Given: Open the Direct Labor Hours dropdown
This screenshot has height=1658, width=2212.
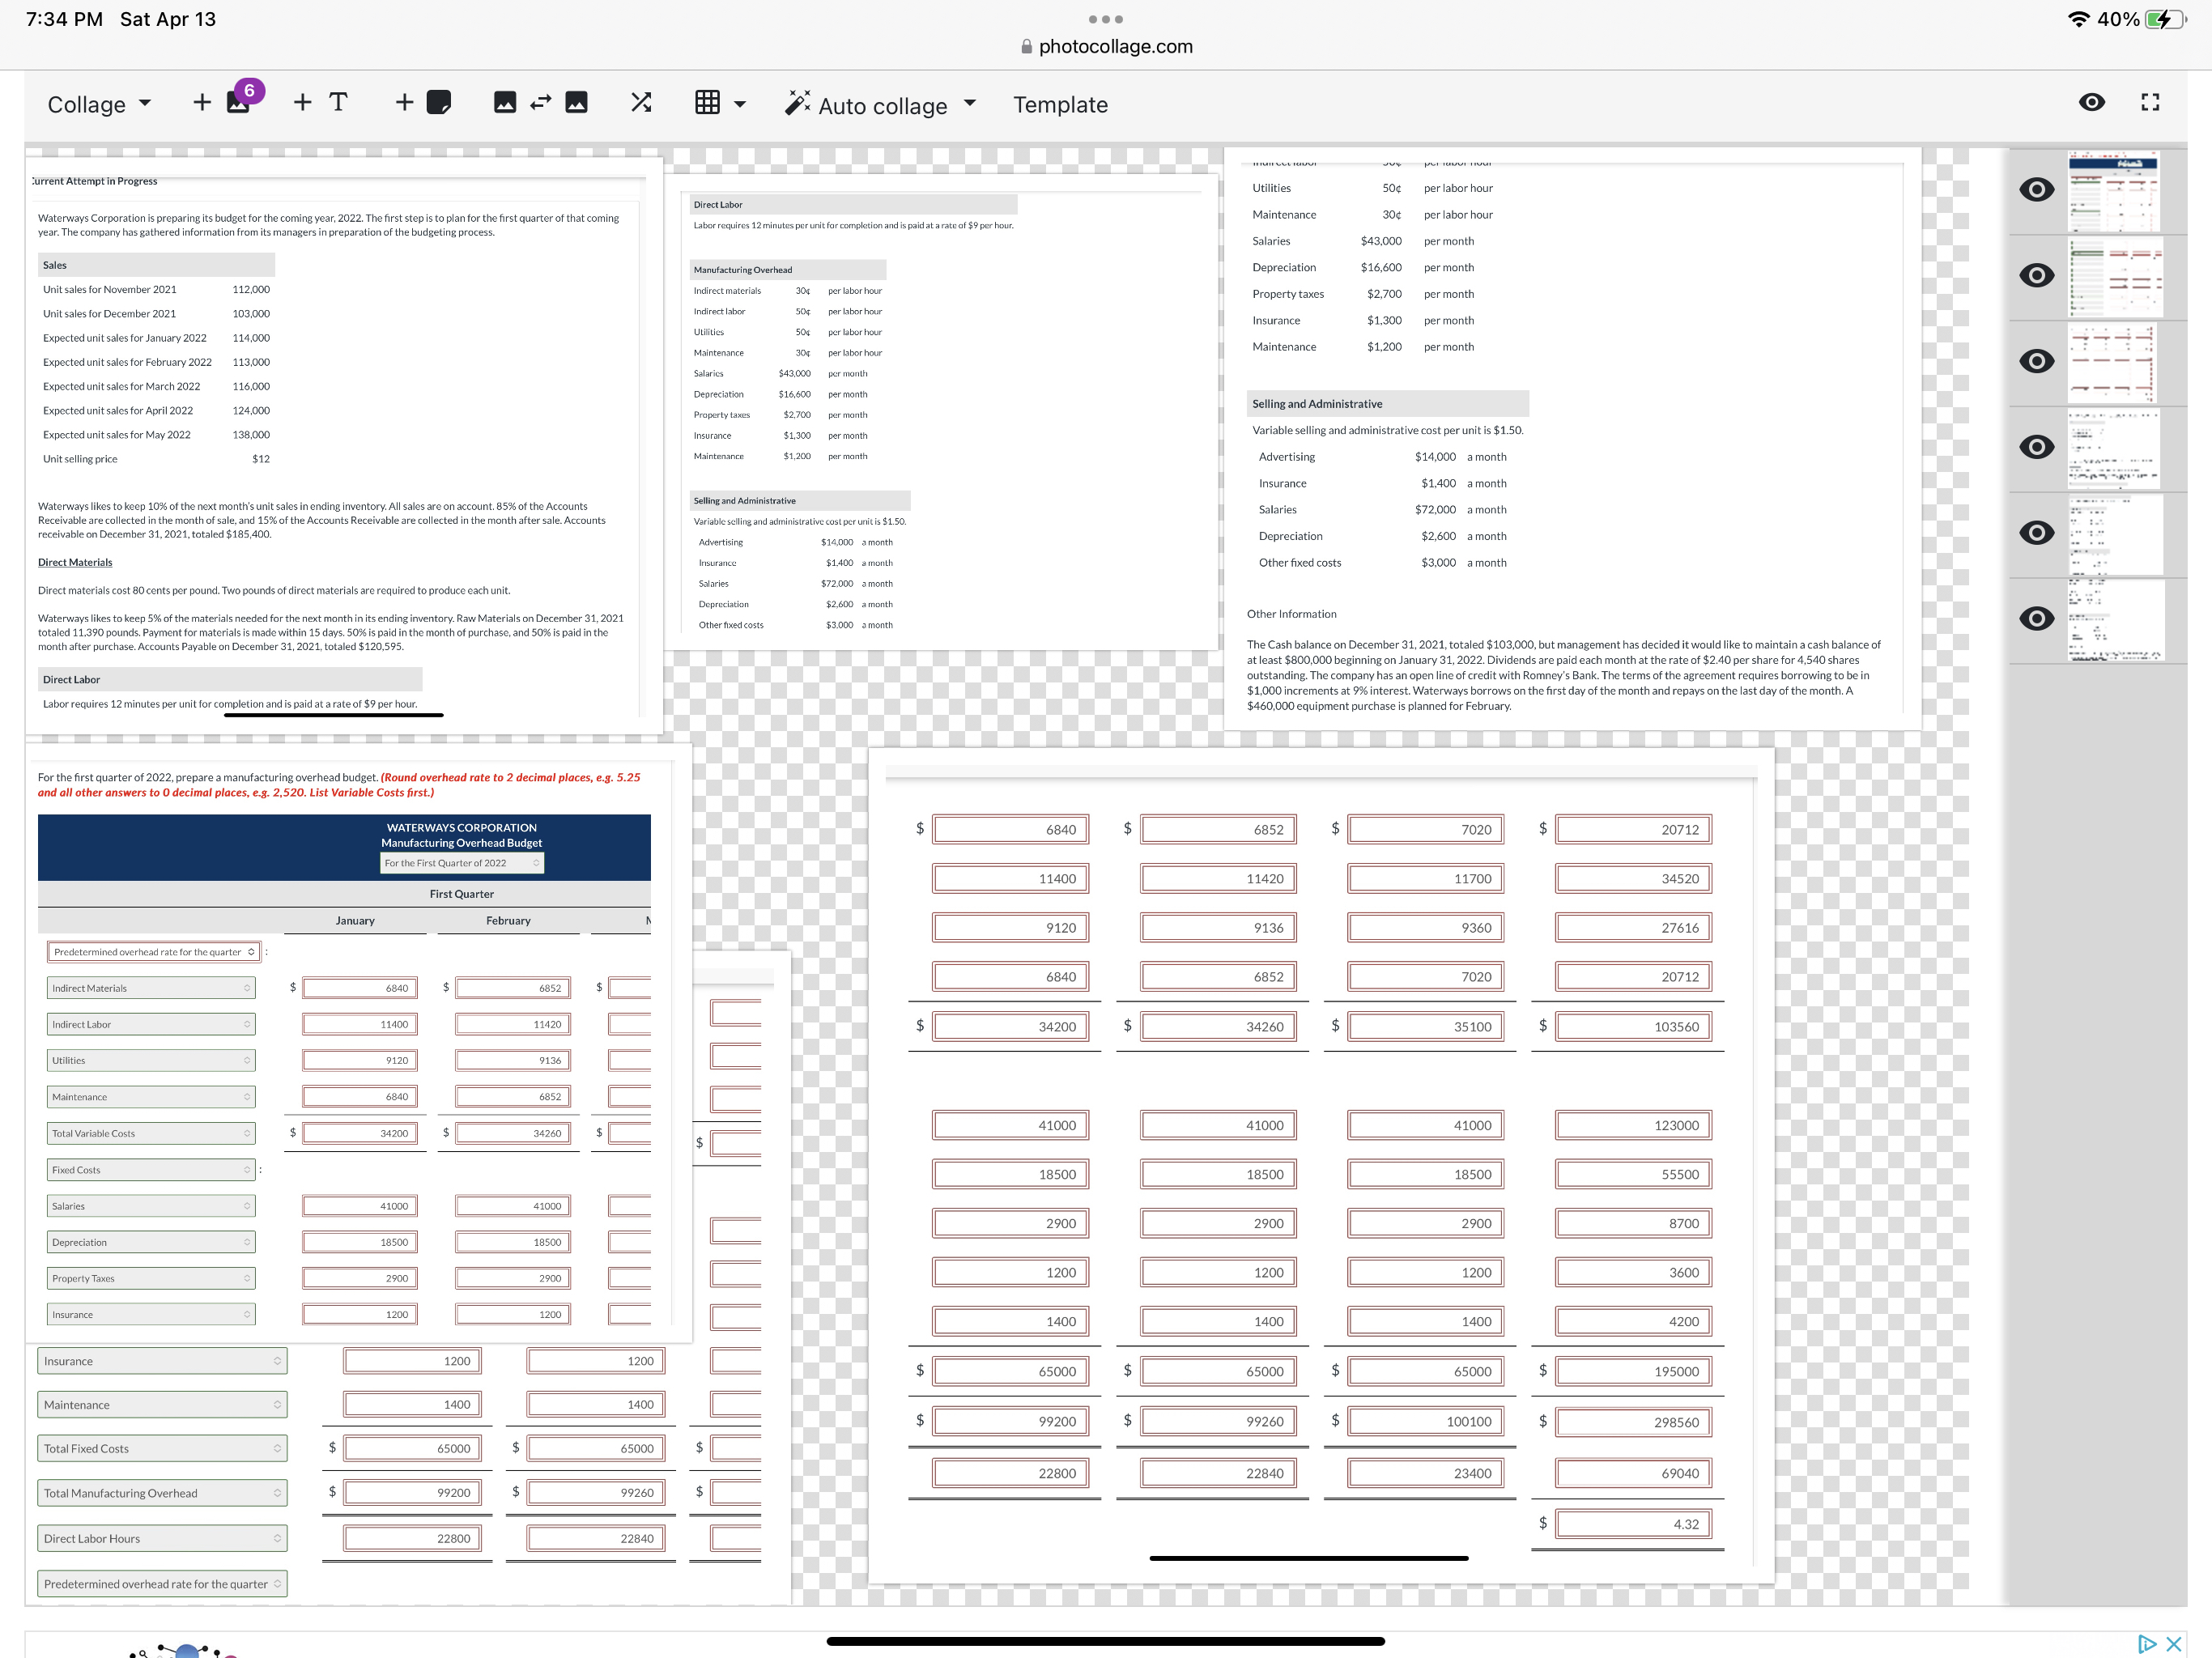Looking at the screenshot, I should [x=162, y=1538].
